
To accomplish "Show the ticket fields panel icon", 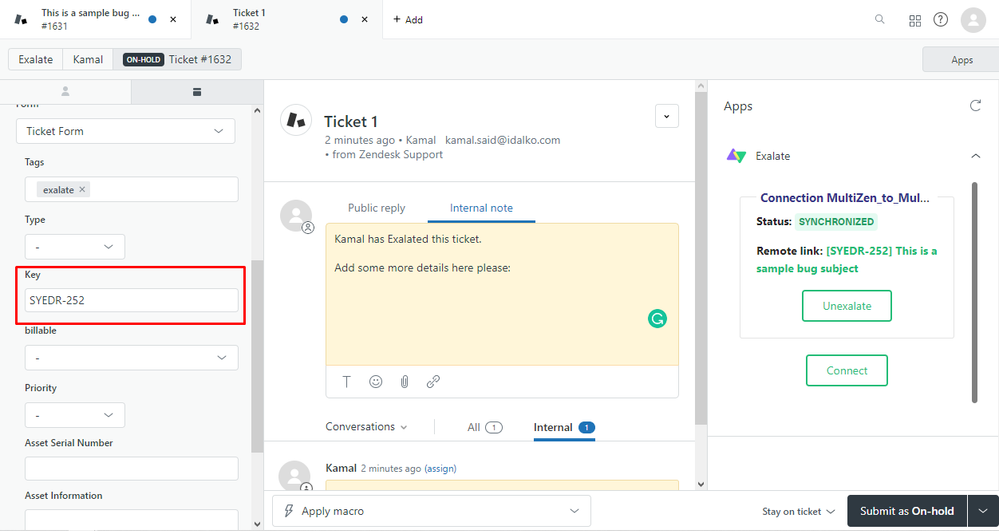I will coord(197,92).
